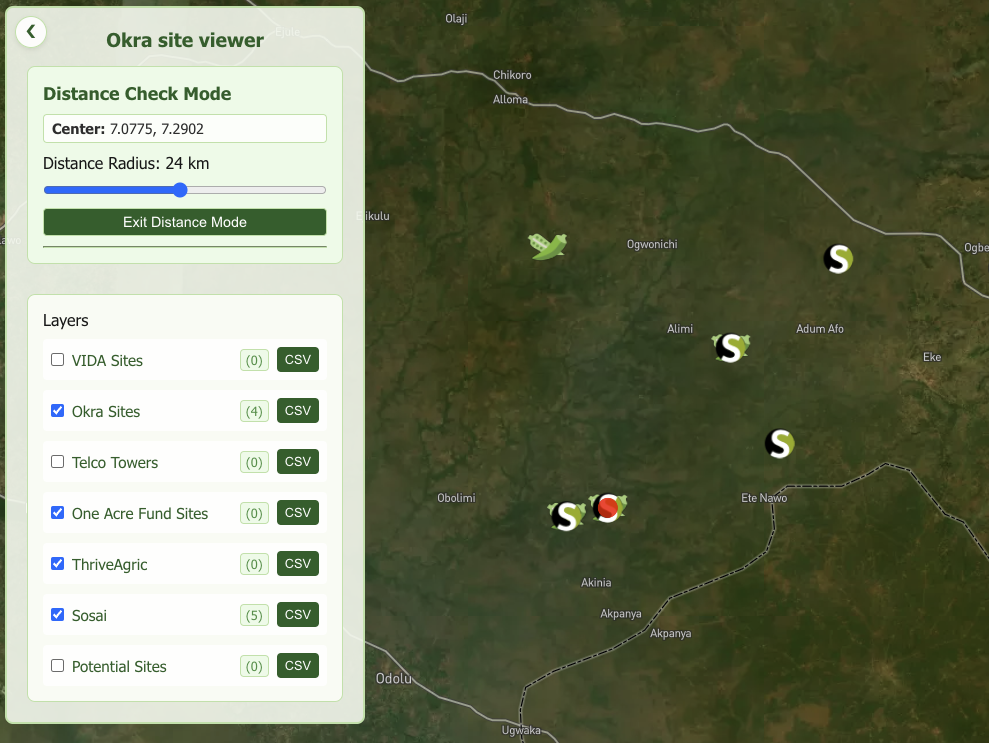Image resolution: width=989 pixels, height=743 pixels.
Task: Toggle the Telco Towers layer checkbox
Action: (x=58, y=462)
